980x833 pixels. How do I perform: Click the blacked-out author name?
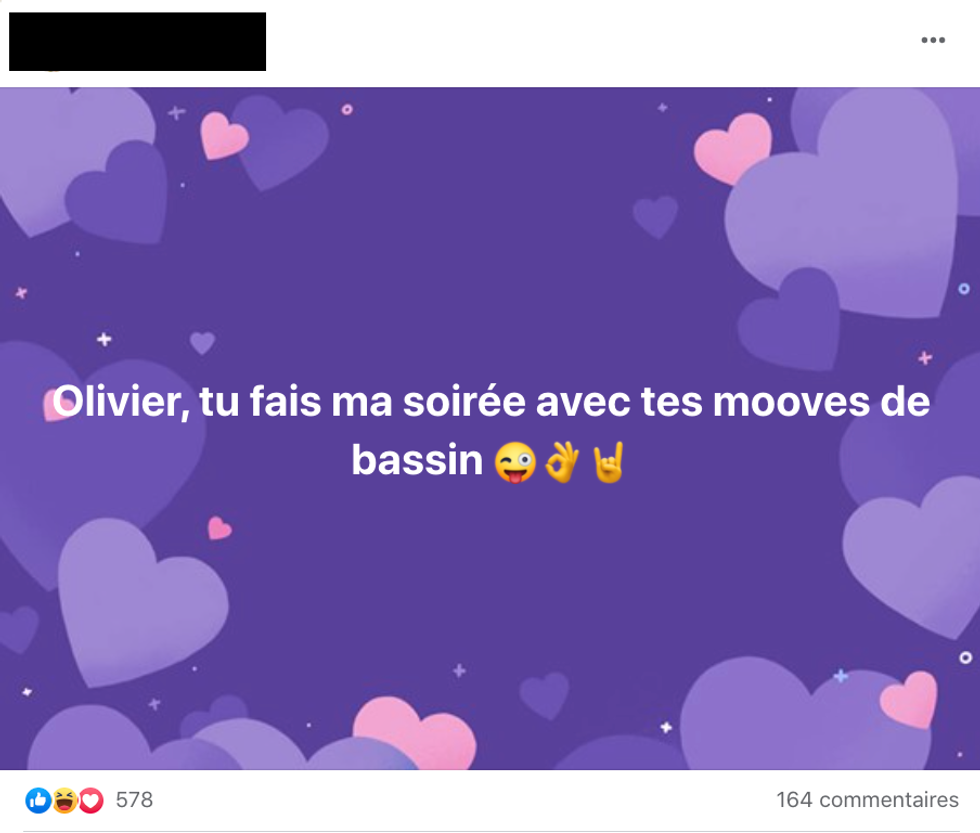point(138,41)
